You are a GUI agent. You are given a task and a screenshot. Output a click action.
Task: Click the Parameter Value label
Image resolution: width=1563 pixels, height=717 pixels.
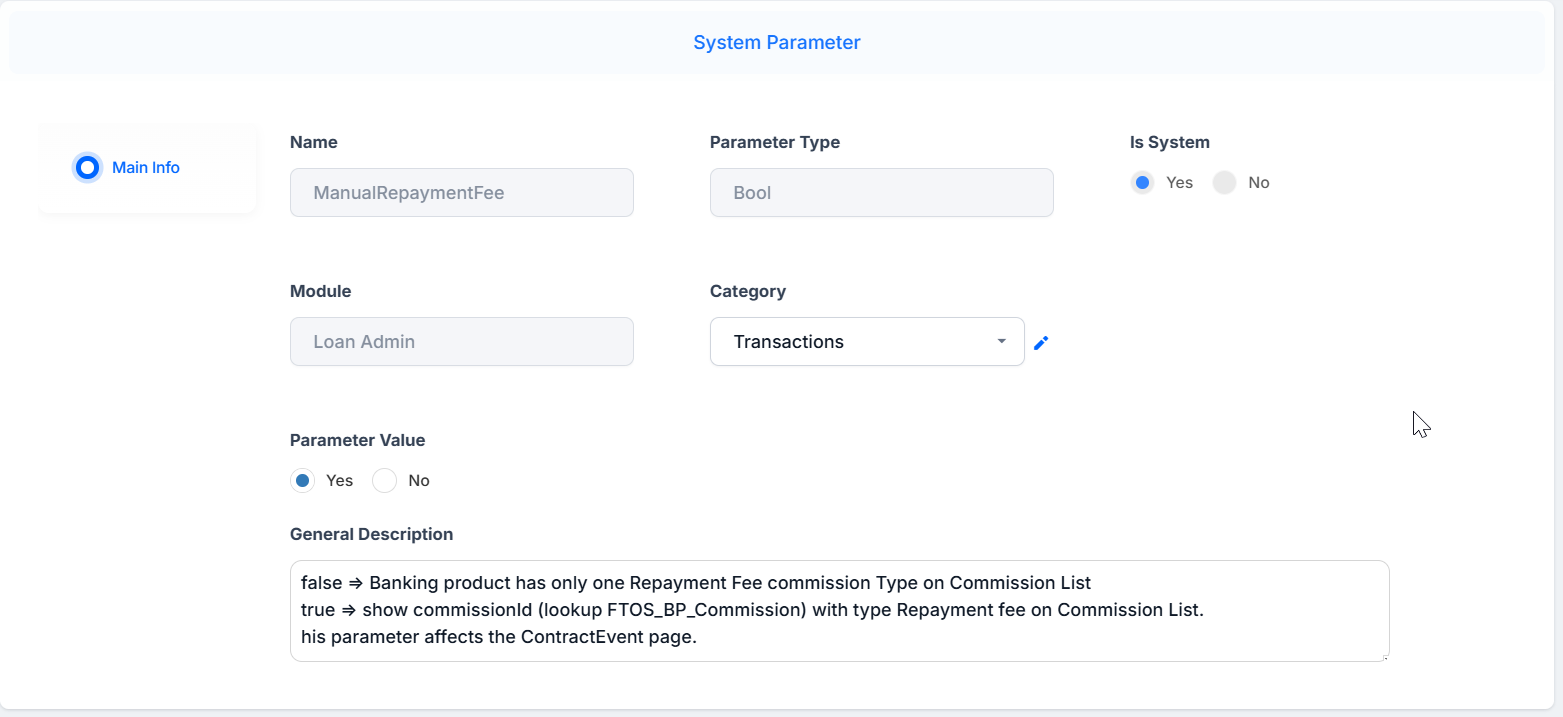point(357,441)
